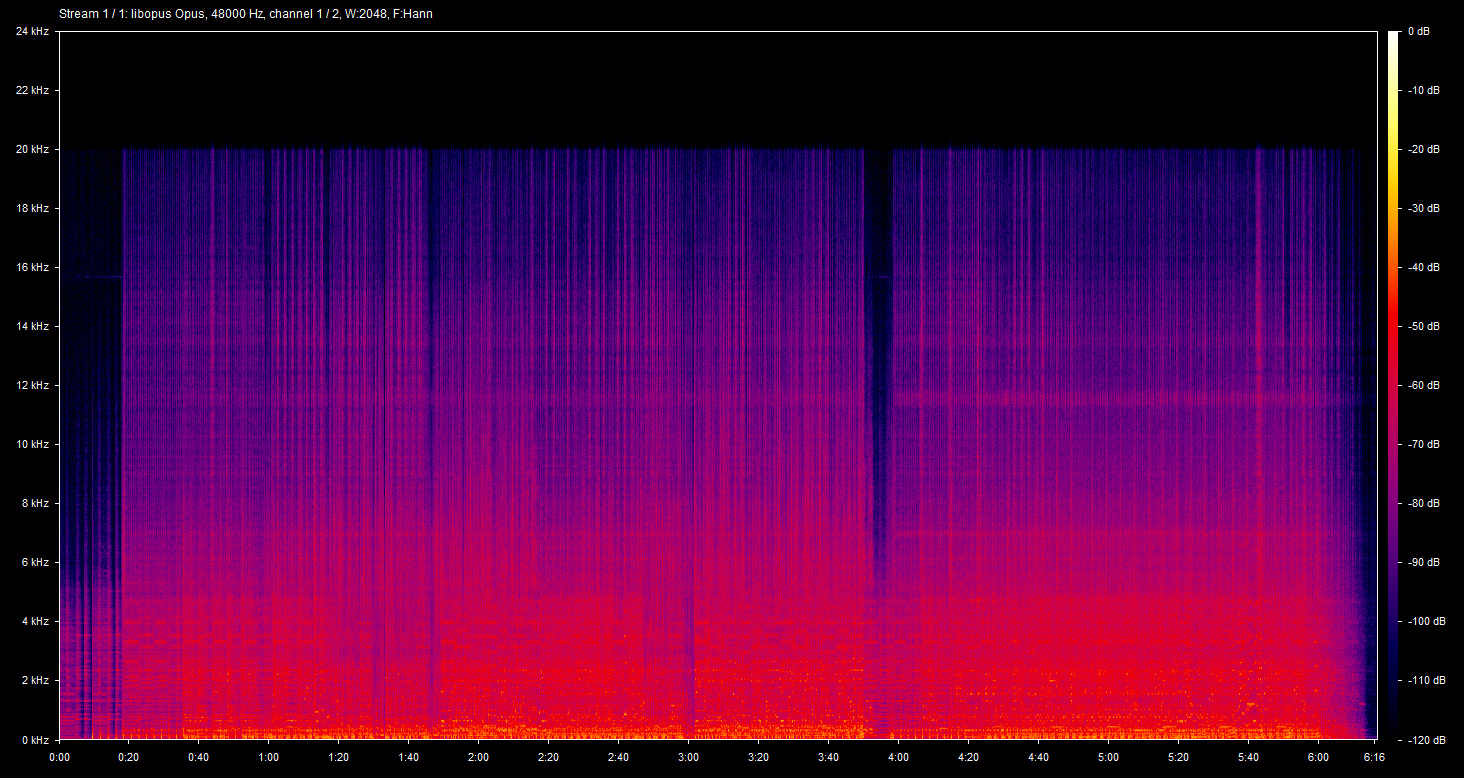Viewport: 1464px width, 778px height.
Task: Click the -120 dB scale label
Action: pos(1426,739)
